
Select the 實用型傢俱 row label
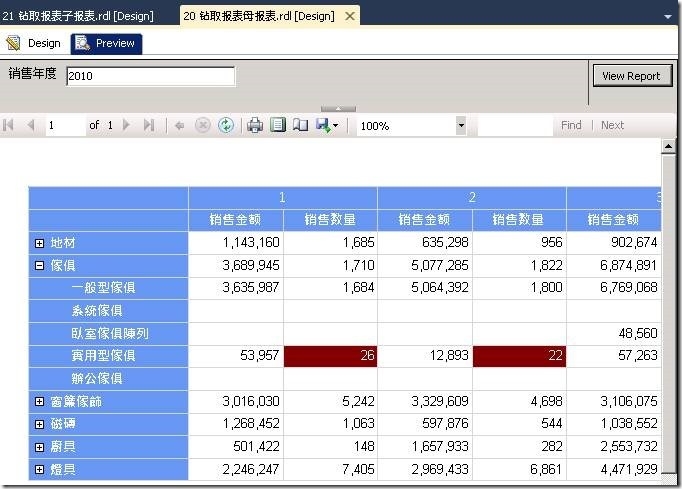click(x=104, y=356)
